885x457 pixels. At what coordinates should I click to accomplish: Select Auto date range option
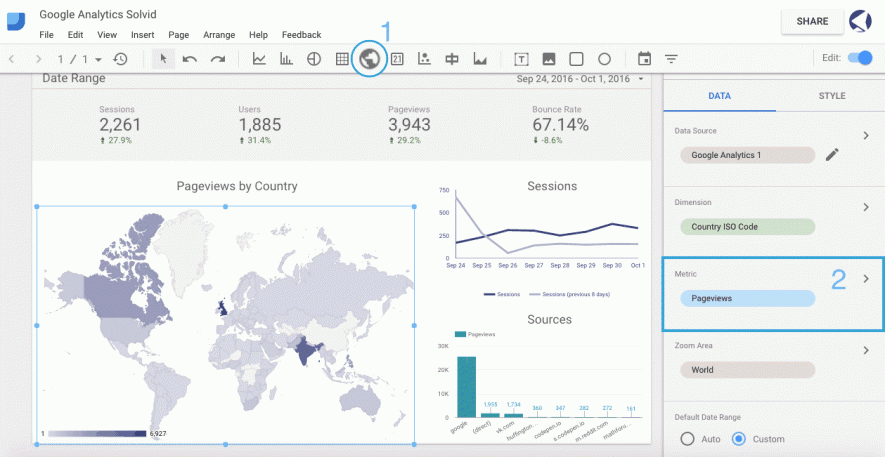click(x=687, y=438)
